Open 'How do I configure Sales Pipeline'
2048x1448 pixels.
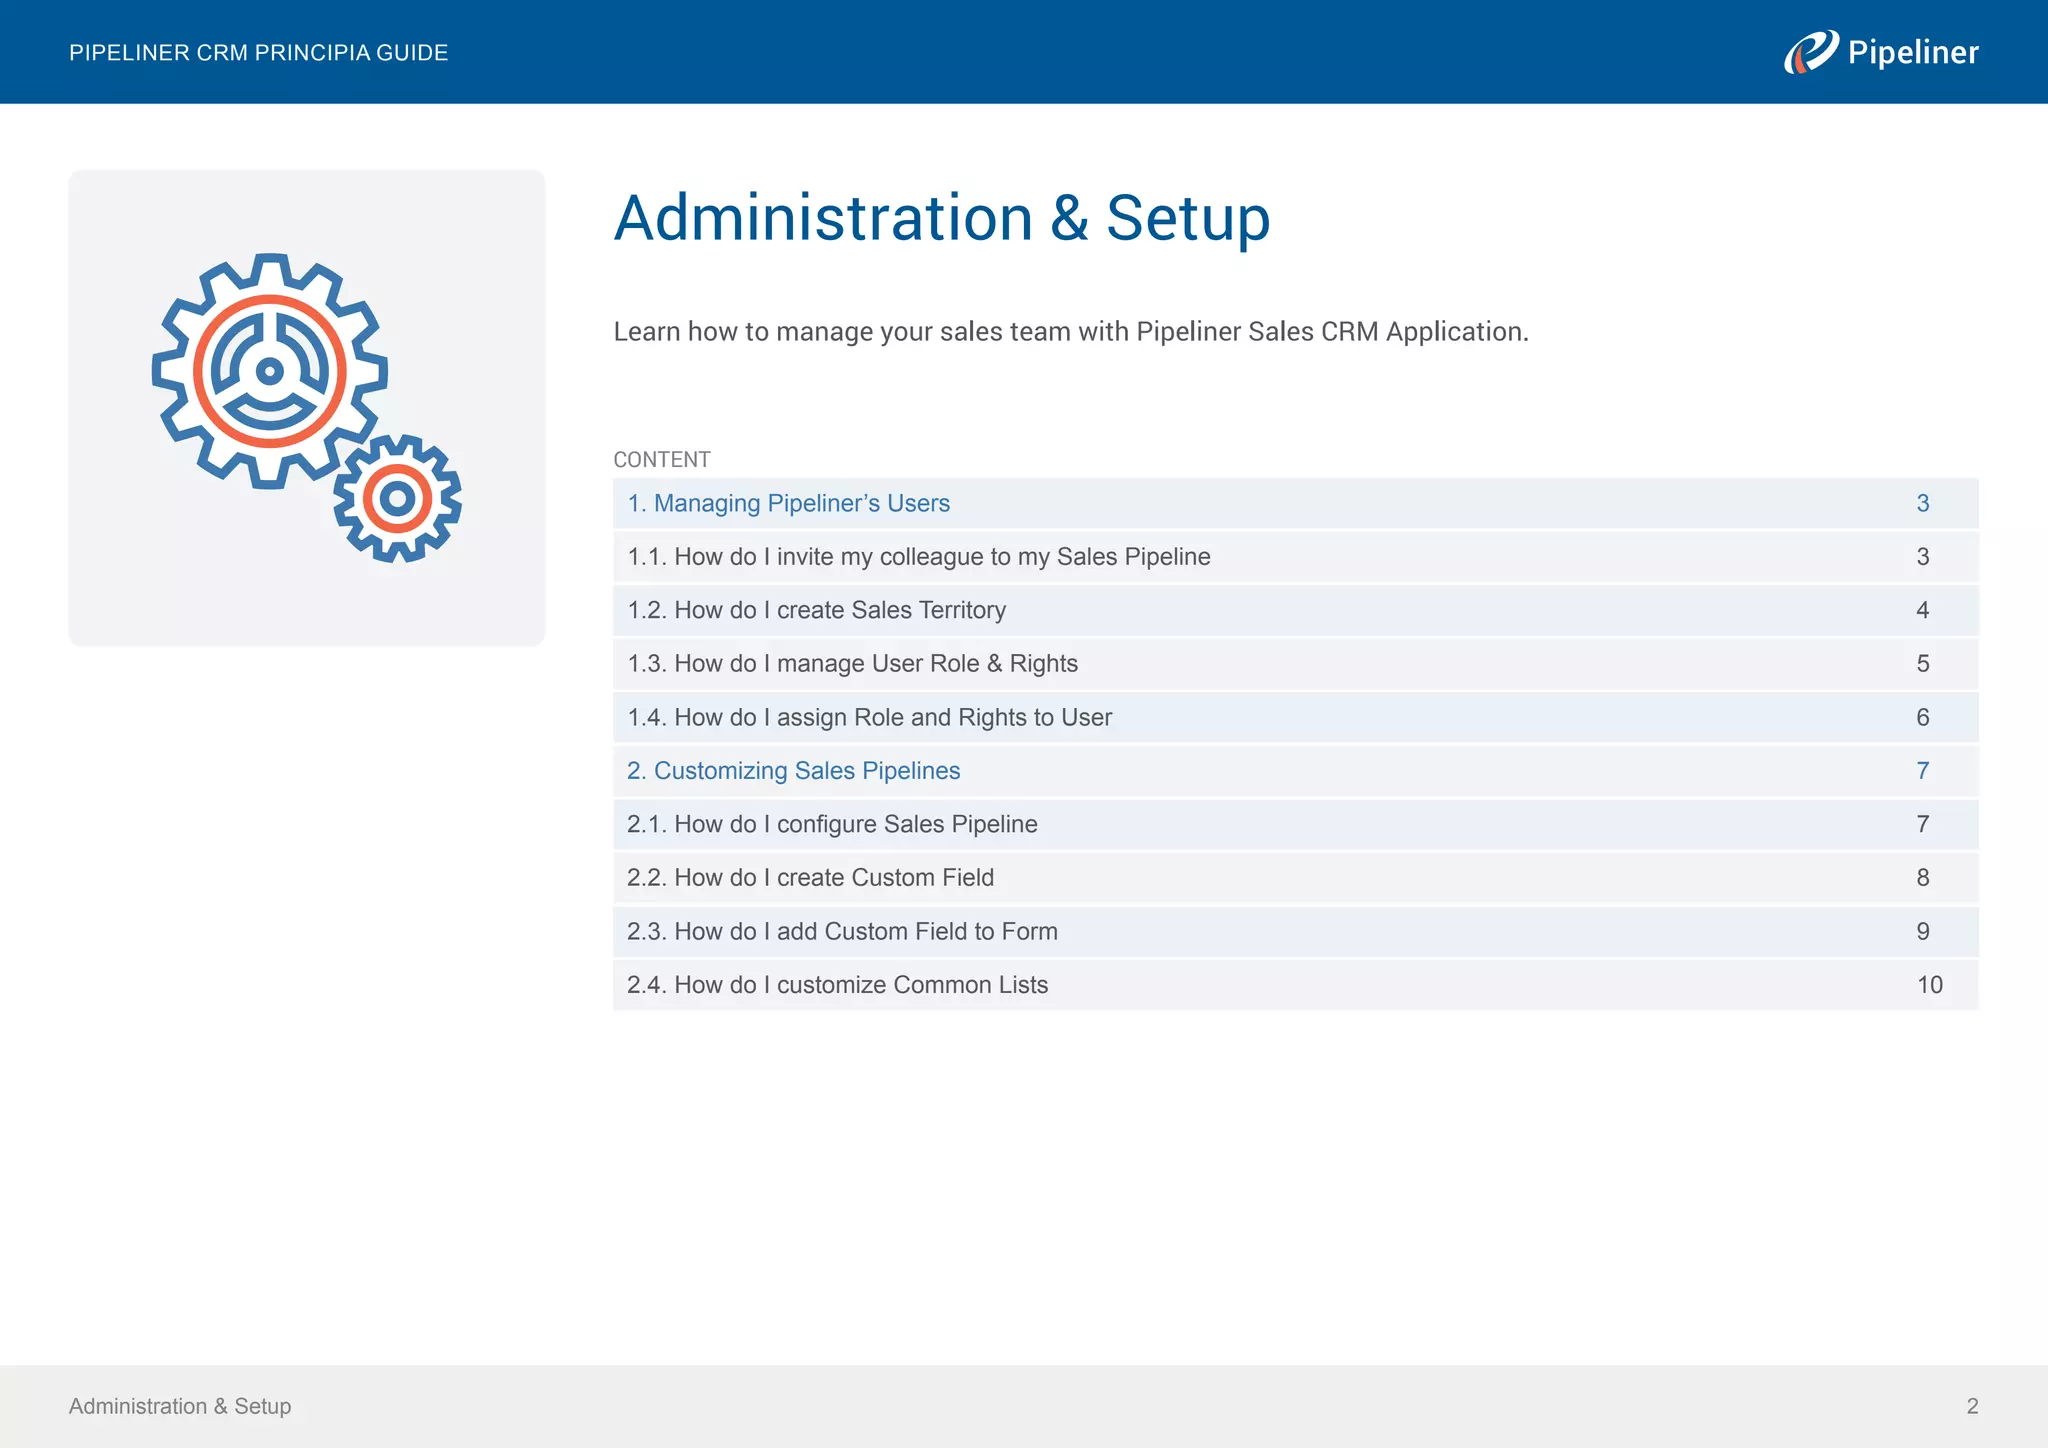click(832, 824)
